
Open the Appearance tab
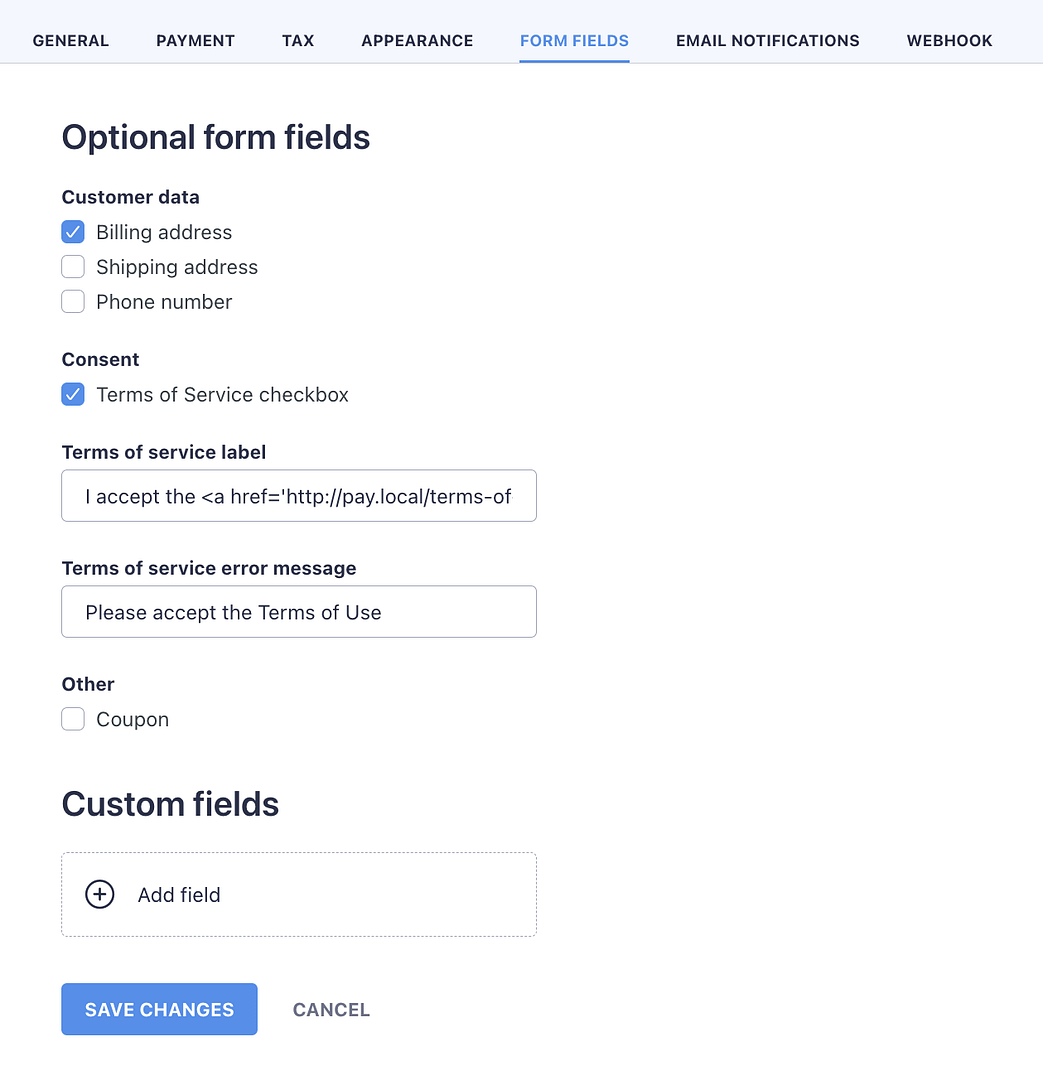tap(417, 41)
